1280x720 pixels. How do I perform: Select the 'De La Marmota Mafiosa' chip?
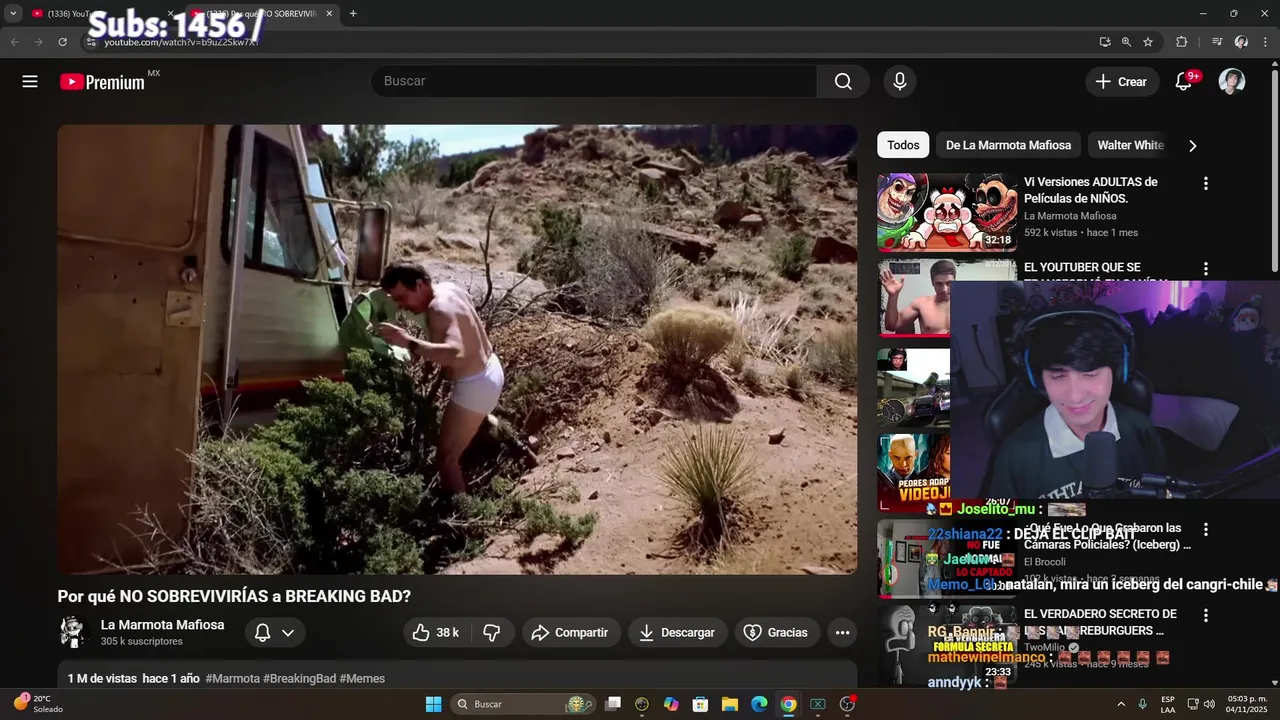(1008, 145)
